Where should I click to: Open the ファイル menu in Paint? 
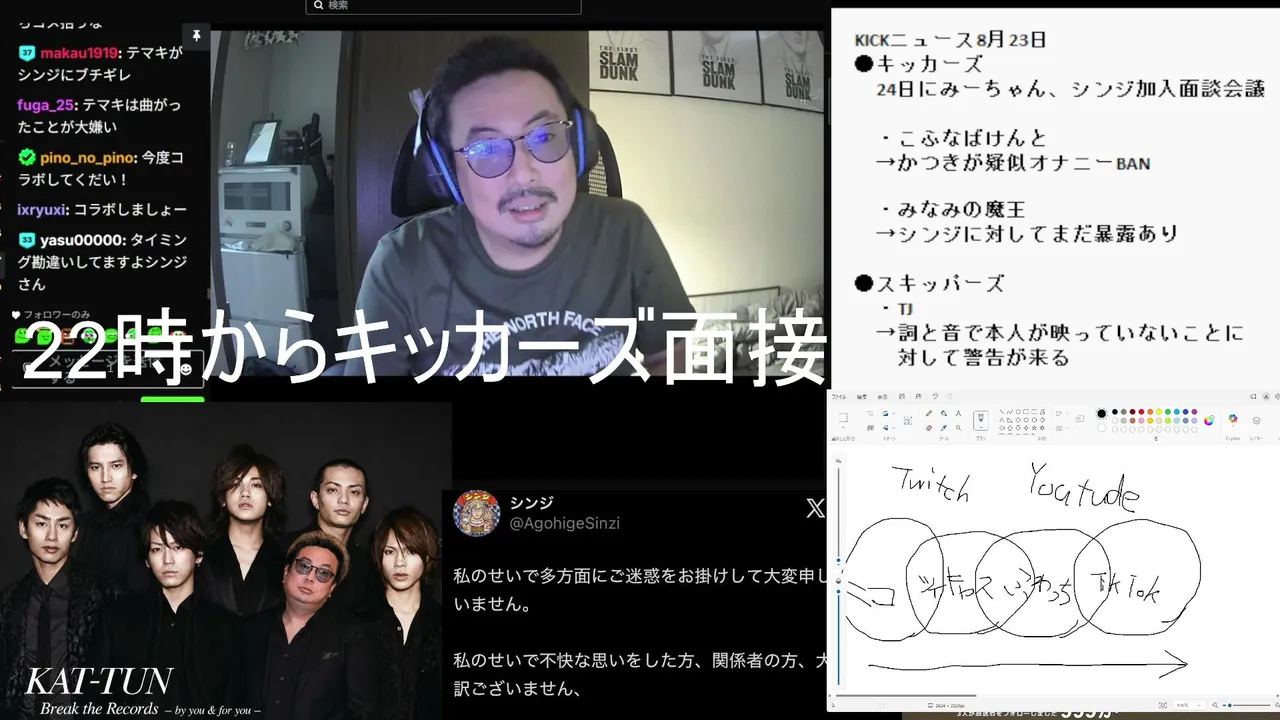click(x=839, y=396)
